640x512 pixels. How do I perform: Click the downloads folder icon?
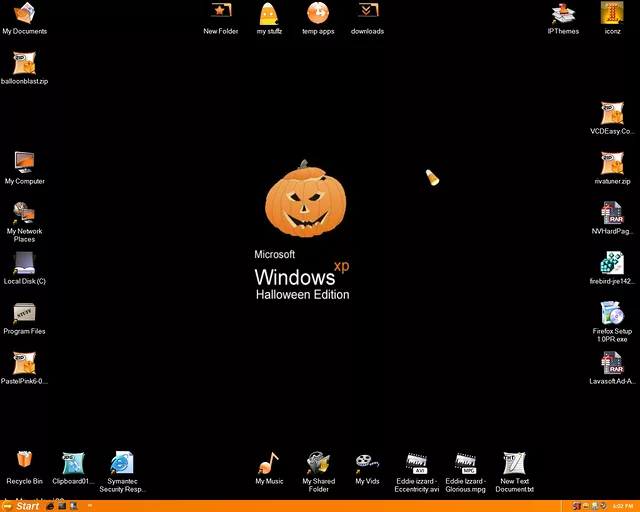pos(367,14)
